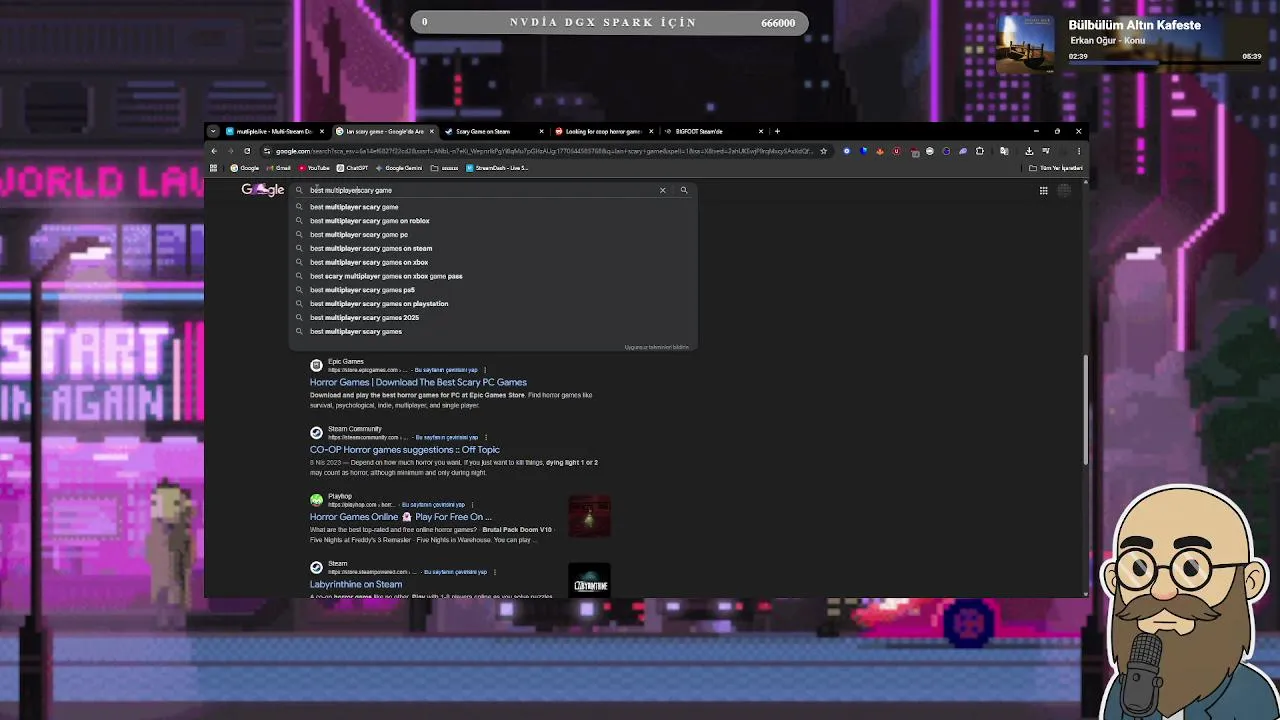Click the NVDIA DGX SPARK donation goal bar

point(609,22)
